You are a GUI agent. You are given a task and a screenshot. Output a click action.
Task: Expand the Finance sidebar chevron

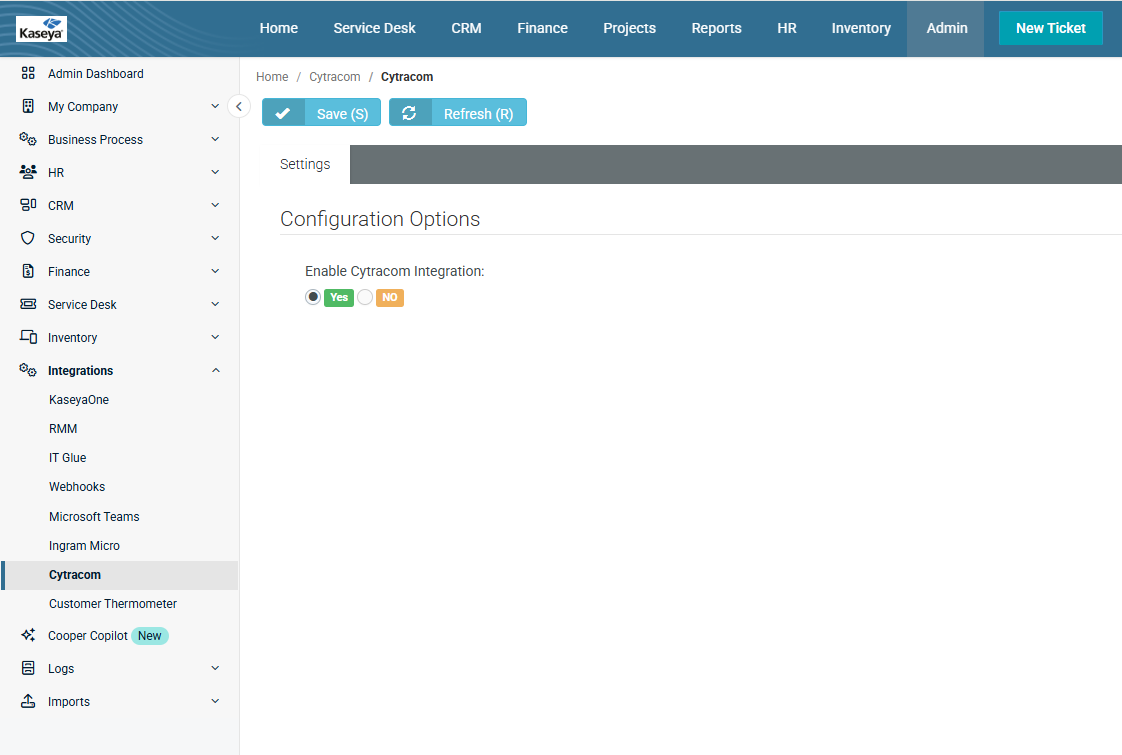click(x=215, y=271)
